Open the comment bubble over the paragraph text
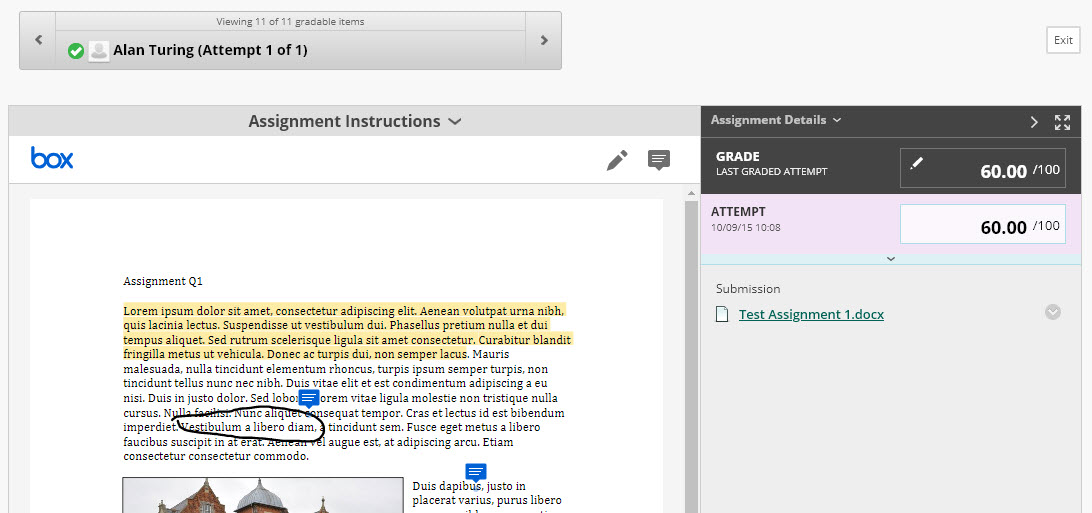 309,399
